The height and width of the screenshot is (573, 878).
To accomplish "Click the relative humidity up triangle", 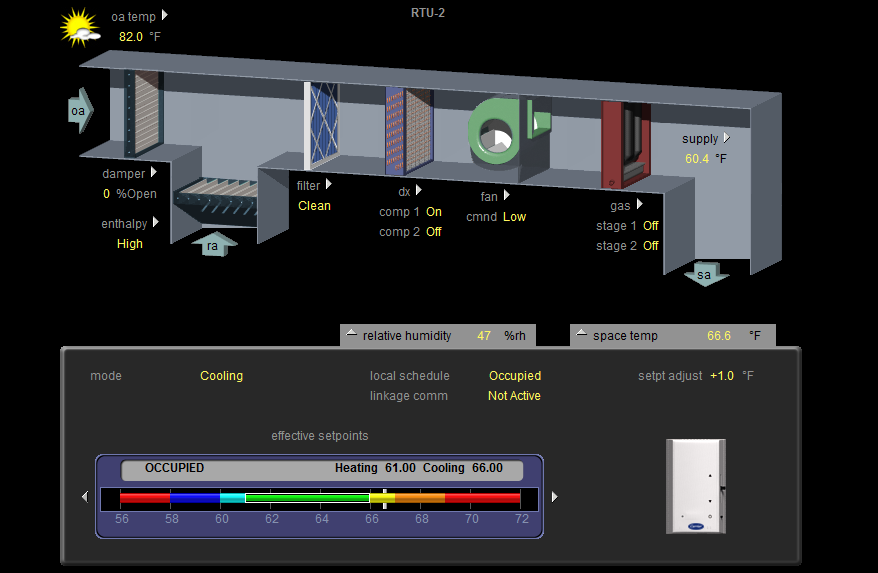I will (352, 333).
